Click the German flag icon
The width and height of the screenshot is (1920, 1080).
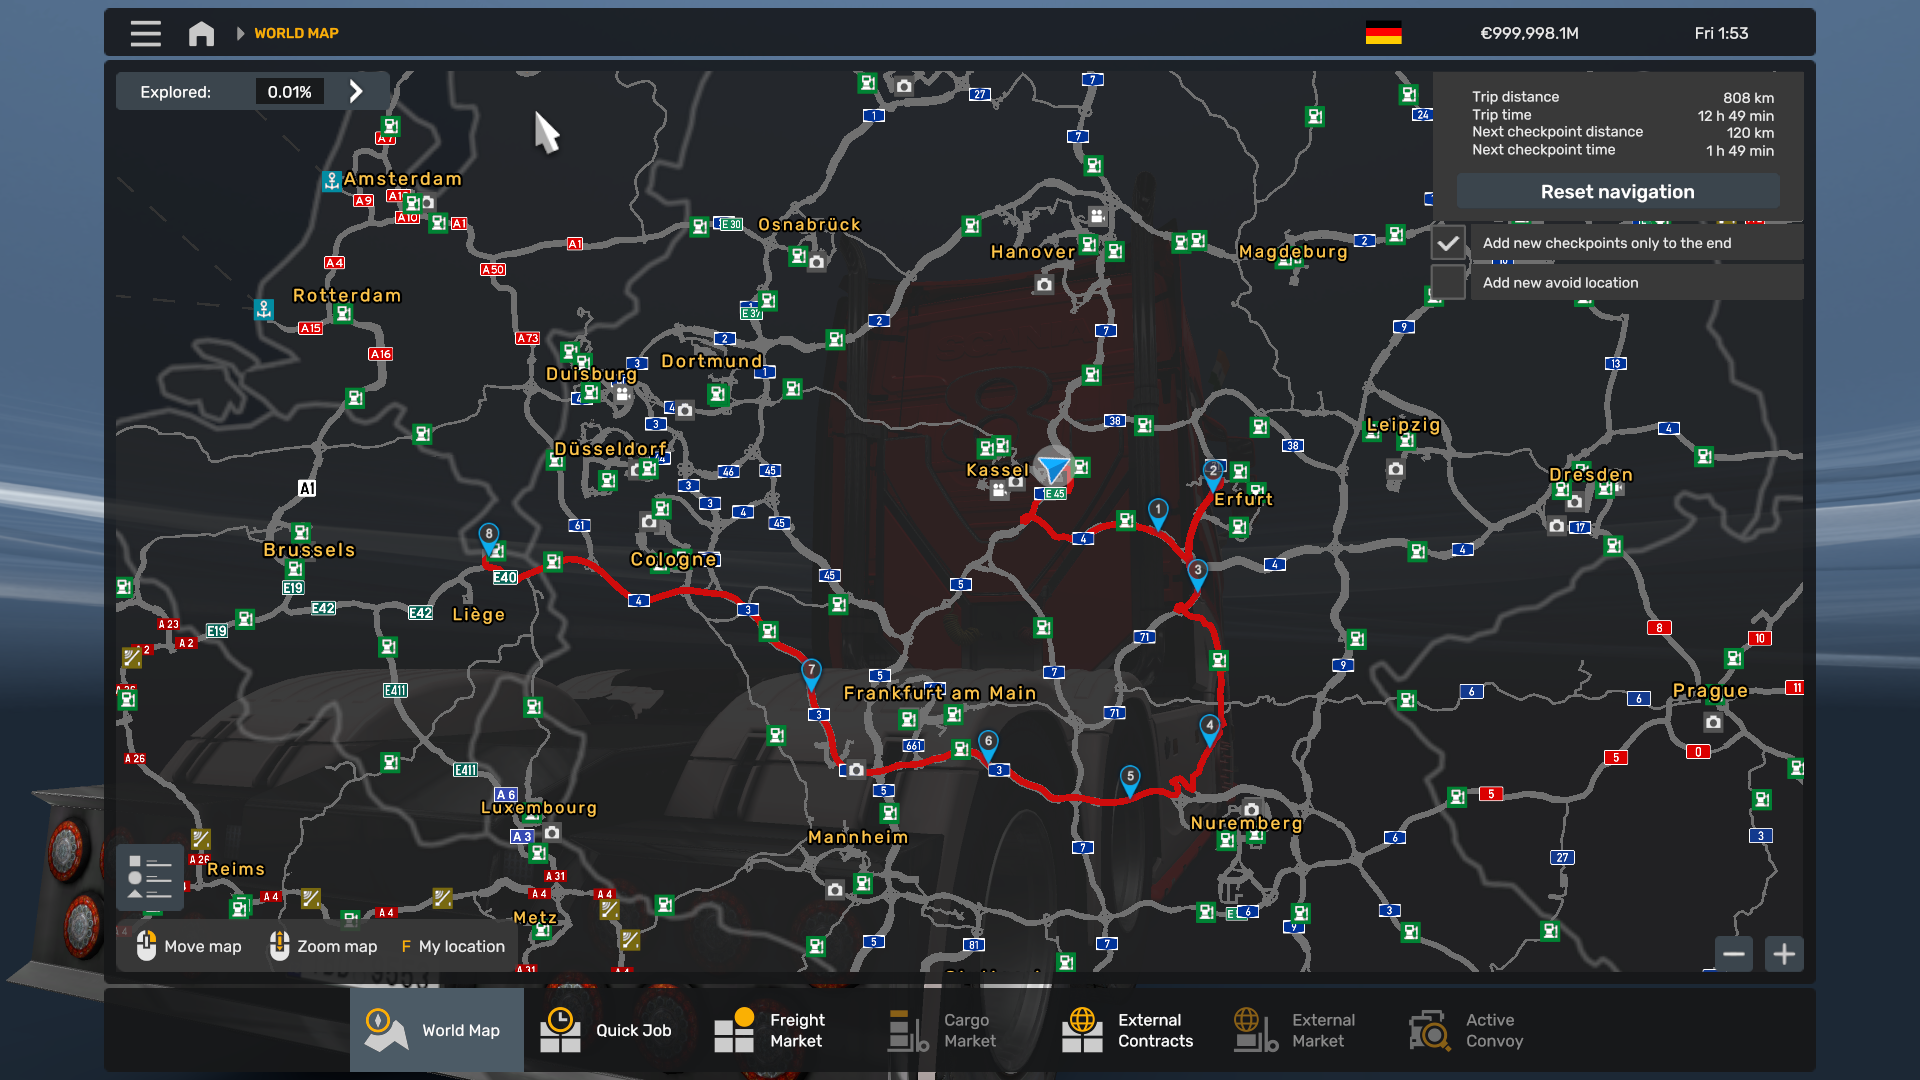pyautogui.click(x=1383, y=33)
